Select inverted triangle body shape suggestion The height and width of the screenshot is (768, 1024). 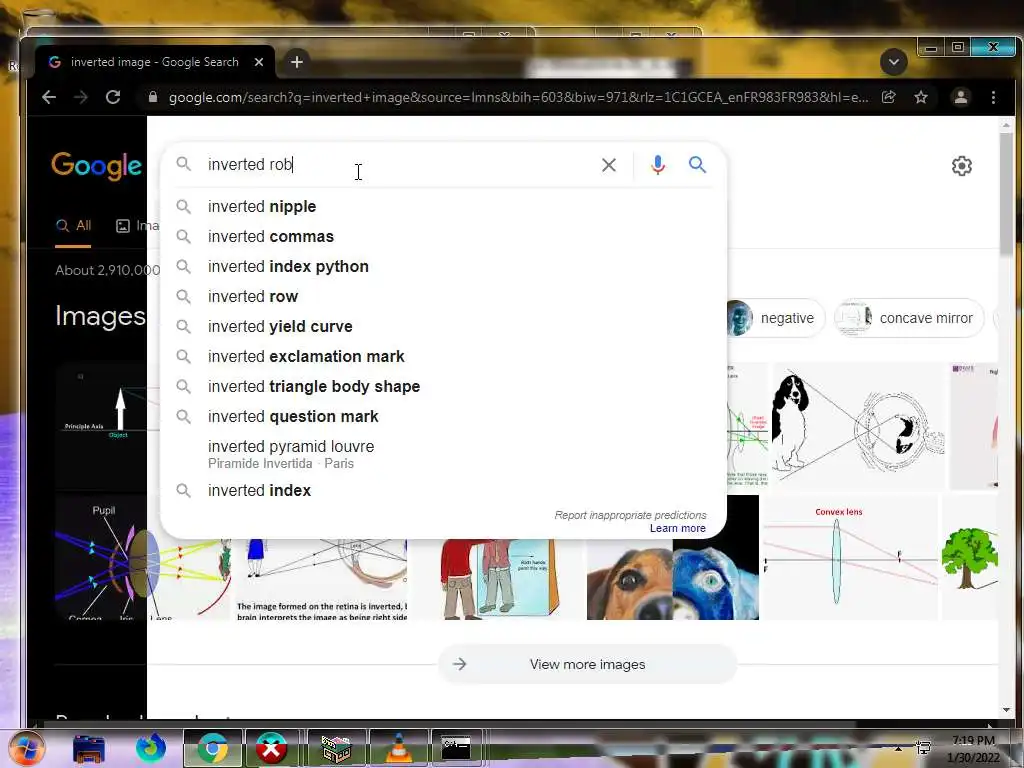tap(443, 387)
